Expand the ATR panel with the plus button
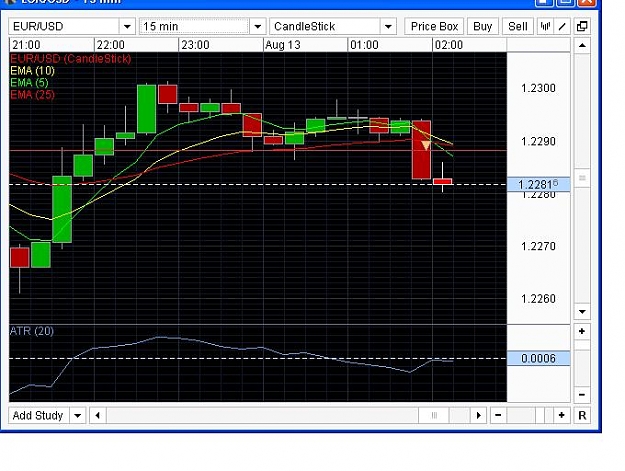This screenshot has height=471, width=625. [582, 332]
